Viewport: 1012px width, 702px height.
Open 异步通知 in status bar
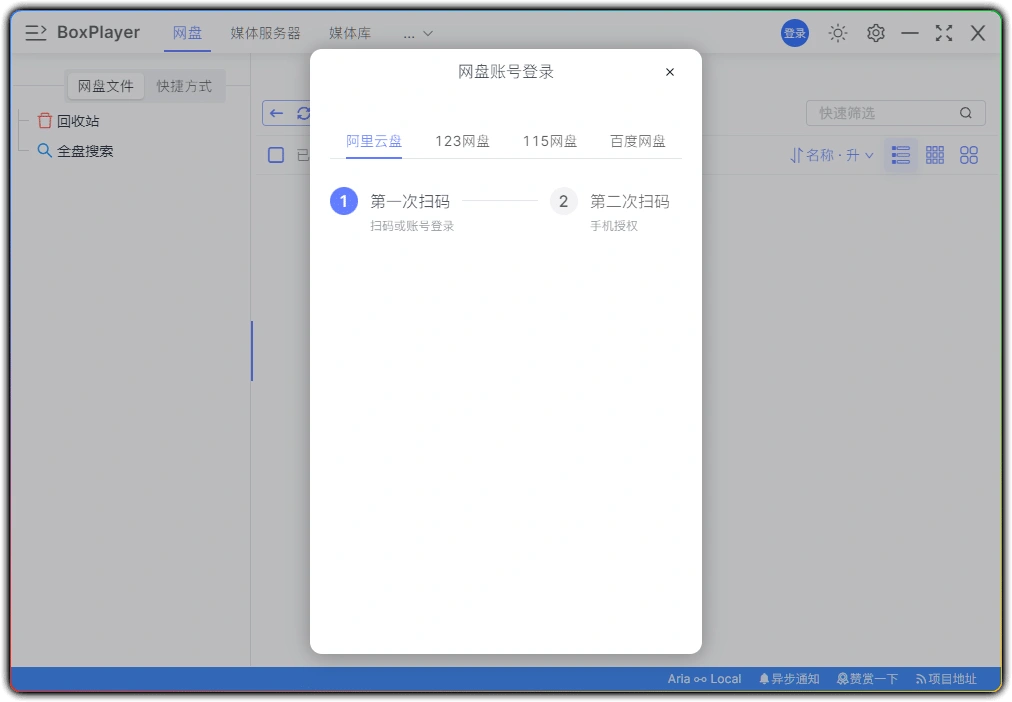pyautogui.click(x=789, y=679)
